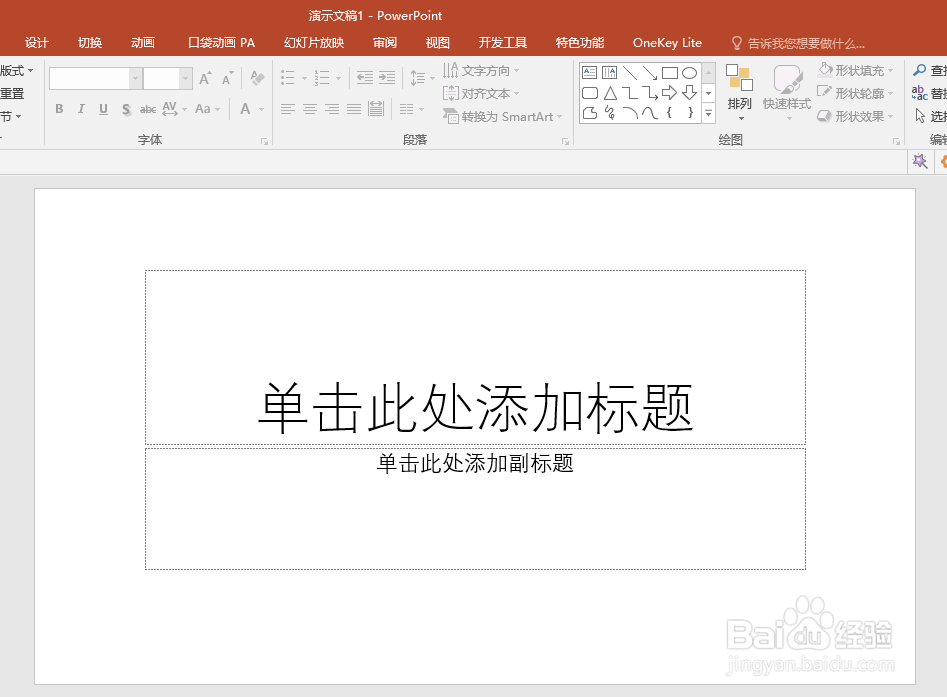Expand numbered list style dropdown
The image size is (947, 697).
(338, 78)
